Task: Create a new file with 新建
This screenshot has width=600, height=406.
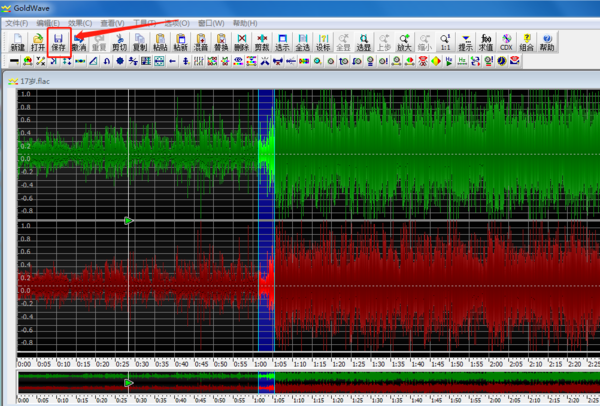Action: click(x=17, y=42)
